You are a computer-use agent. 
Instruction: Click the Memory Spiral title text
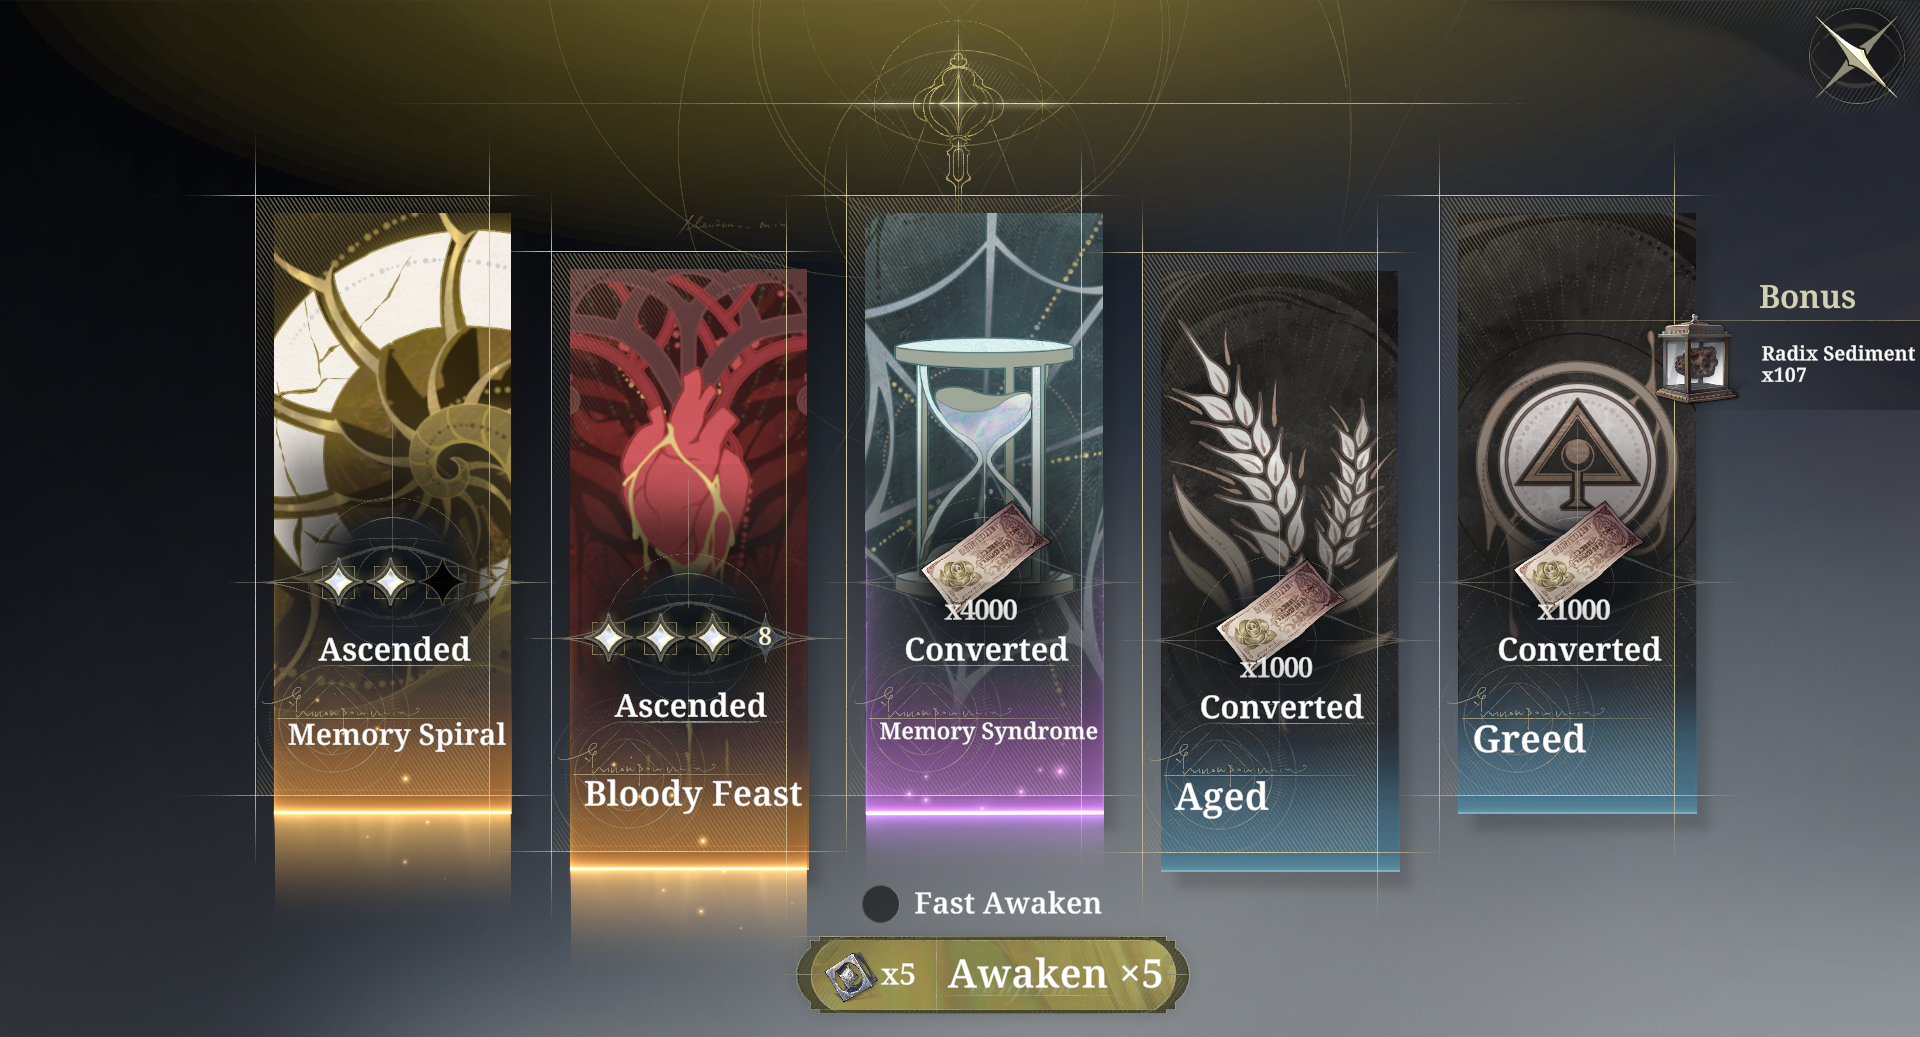click(397, 735)
